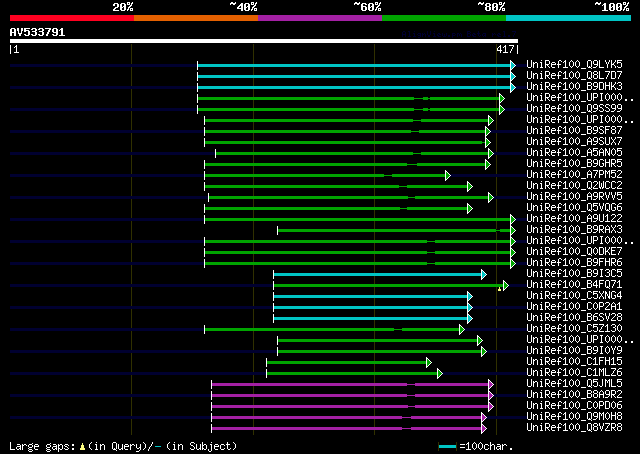Open hit UniRef100_B9SF87

[574, 130]
